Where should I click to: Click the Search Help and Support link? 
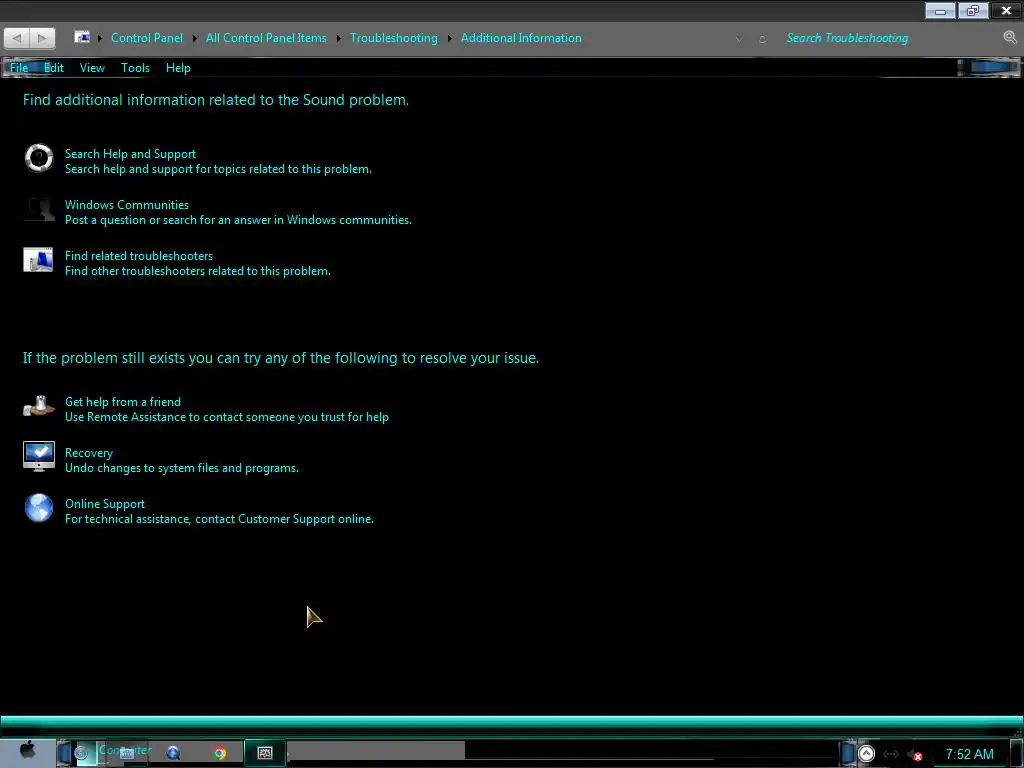[x=130, y=154]
